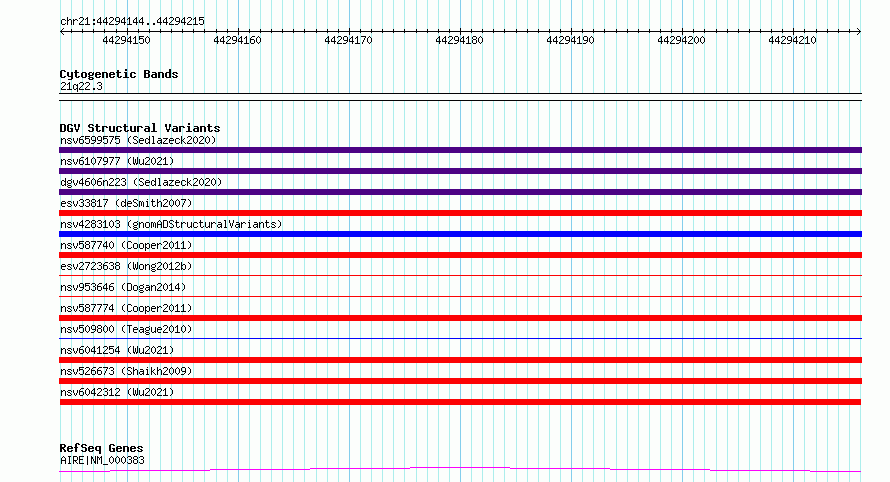
Task: Click ruler position 44294170
Action: pyautogui.click(x=349, y=40)
